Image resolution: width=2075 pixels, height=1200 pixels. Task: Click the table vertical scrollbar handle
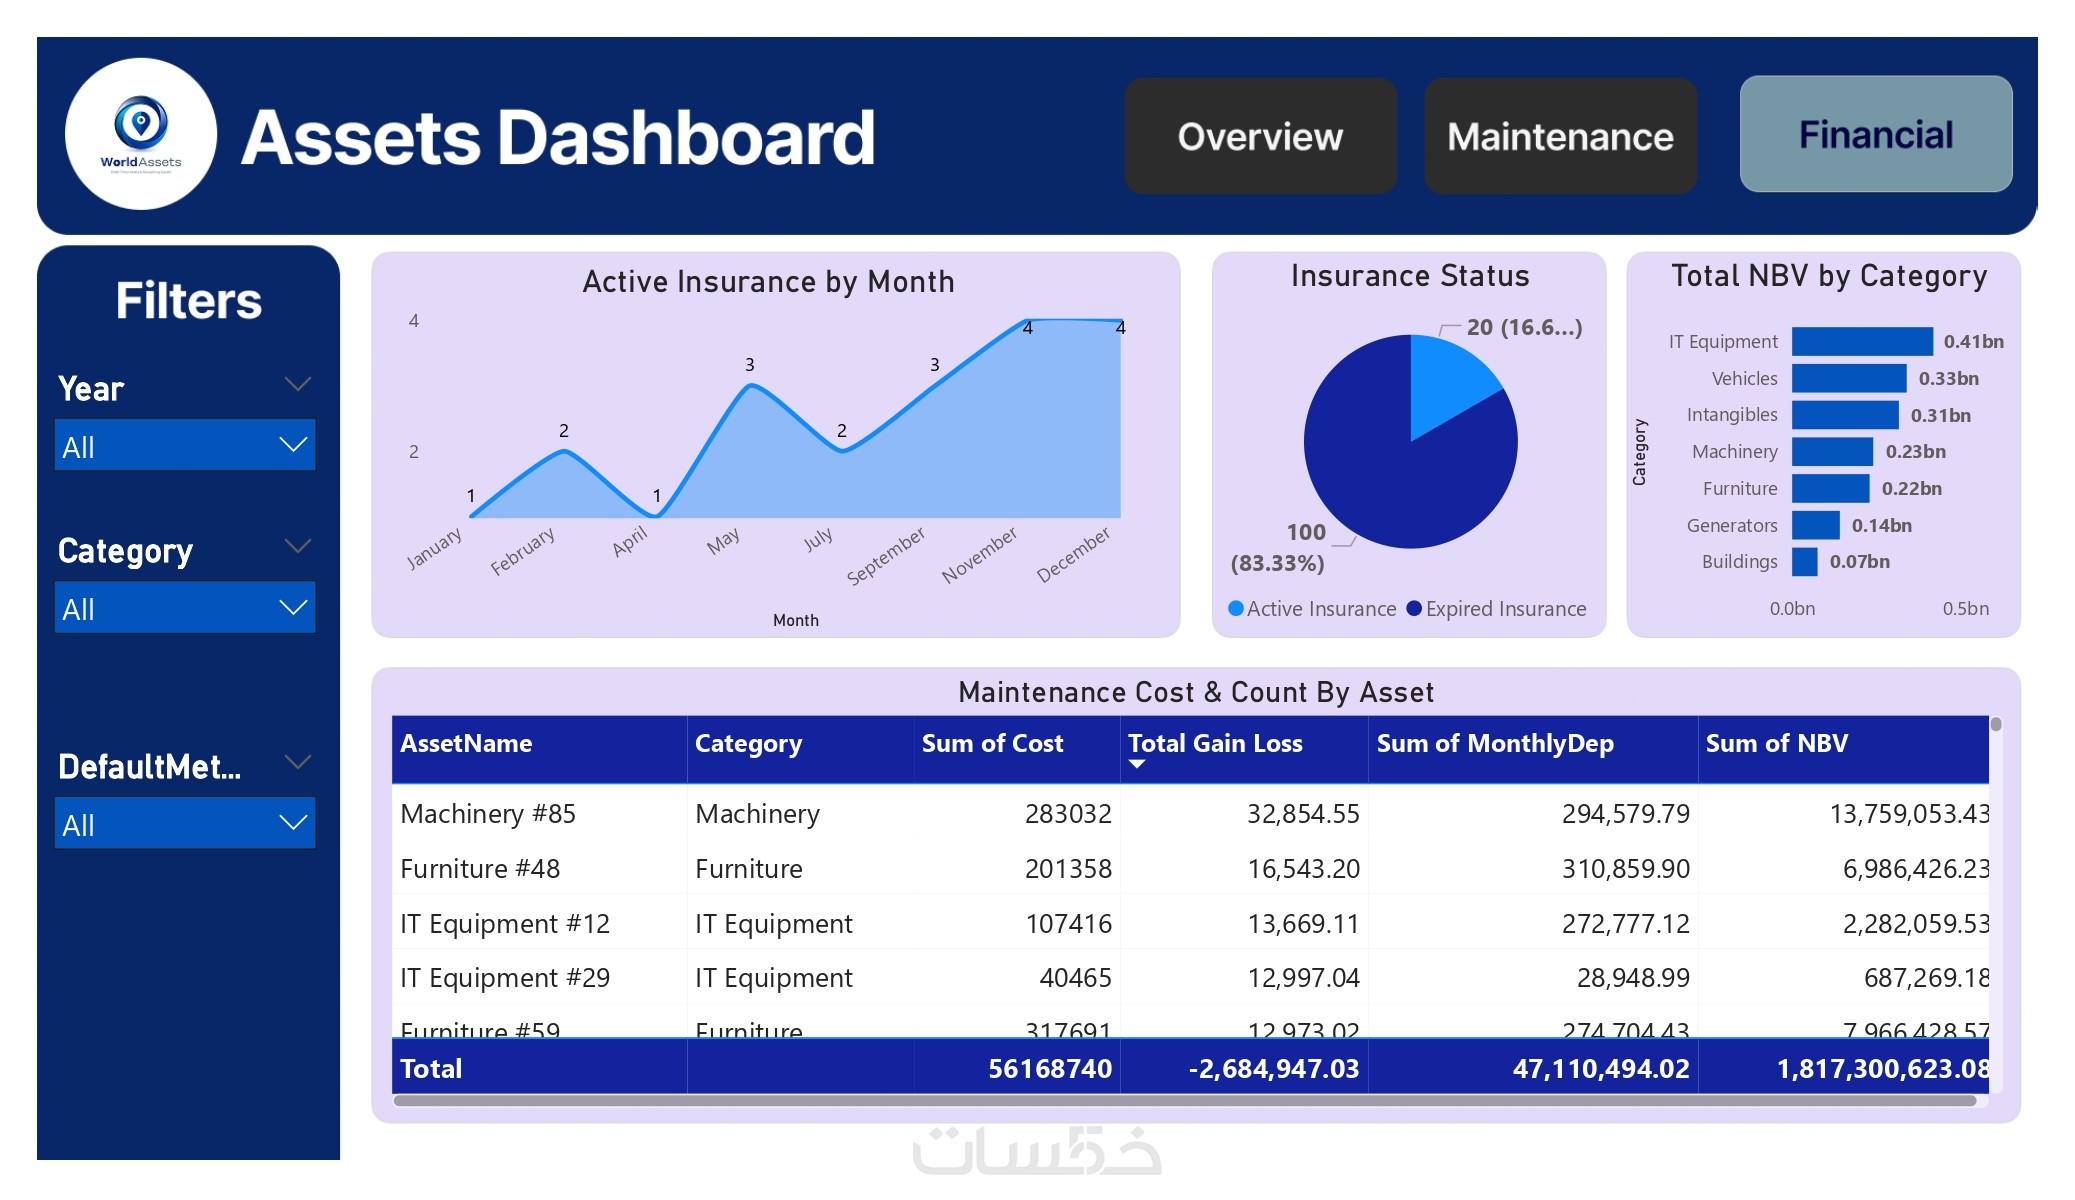[1996, 724]
